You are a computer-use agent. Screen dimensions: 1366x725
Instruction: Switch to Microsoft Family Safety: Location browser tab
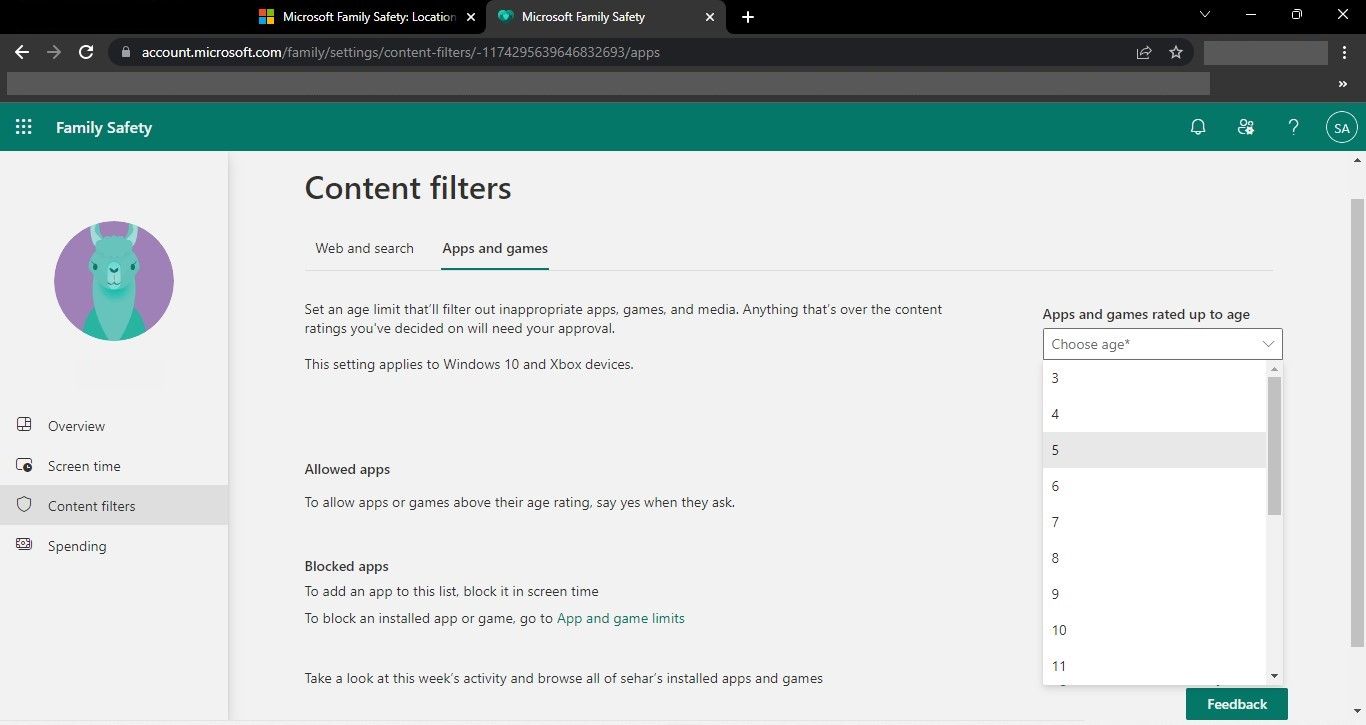365,17
